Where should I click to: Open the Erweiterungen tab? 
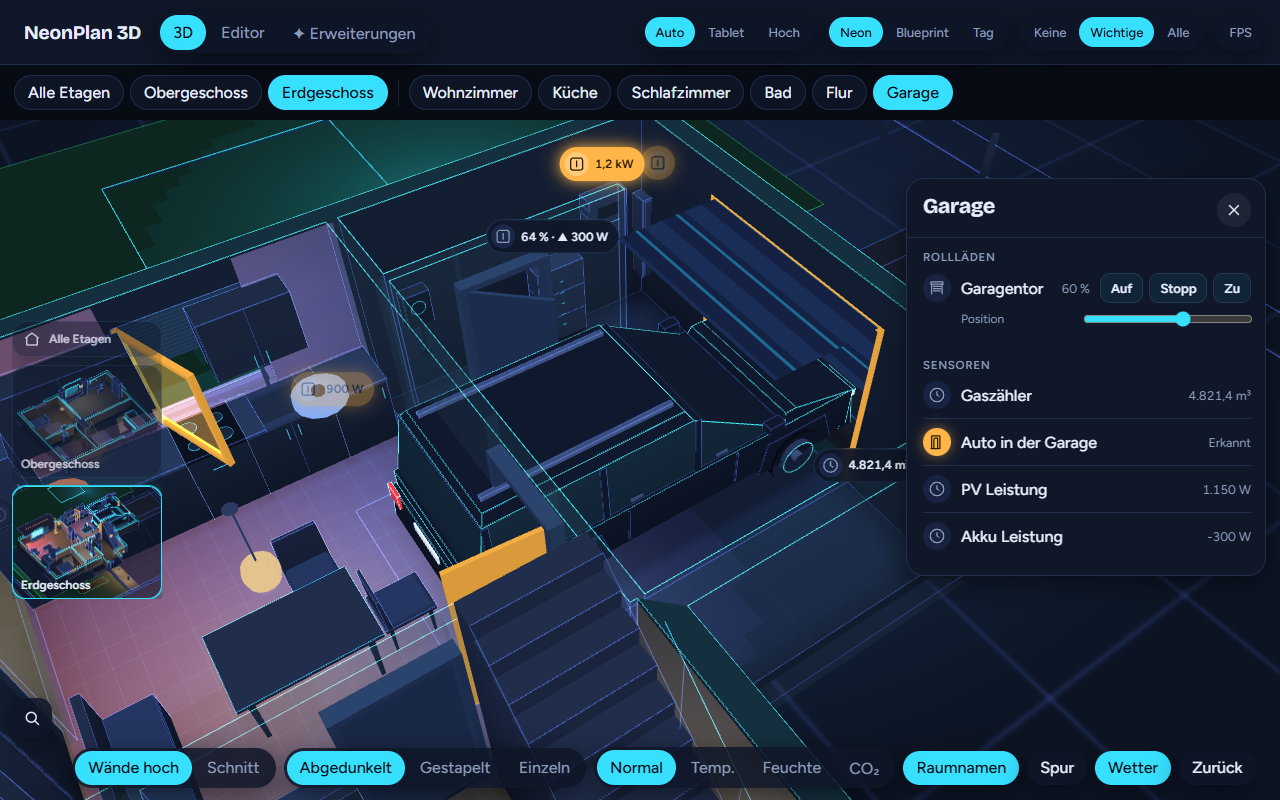[x=354, y=33]
